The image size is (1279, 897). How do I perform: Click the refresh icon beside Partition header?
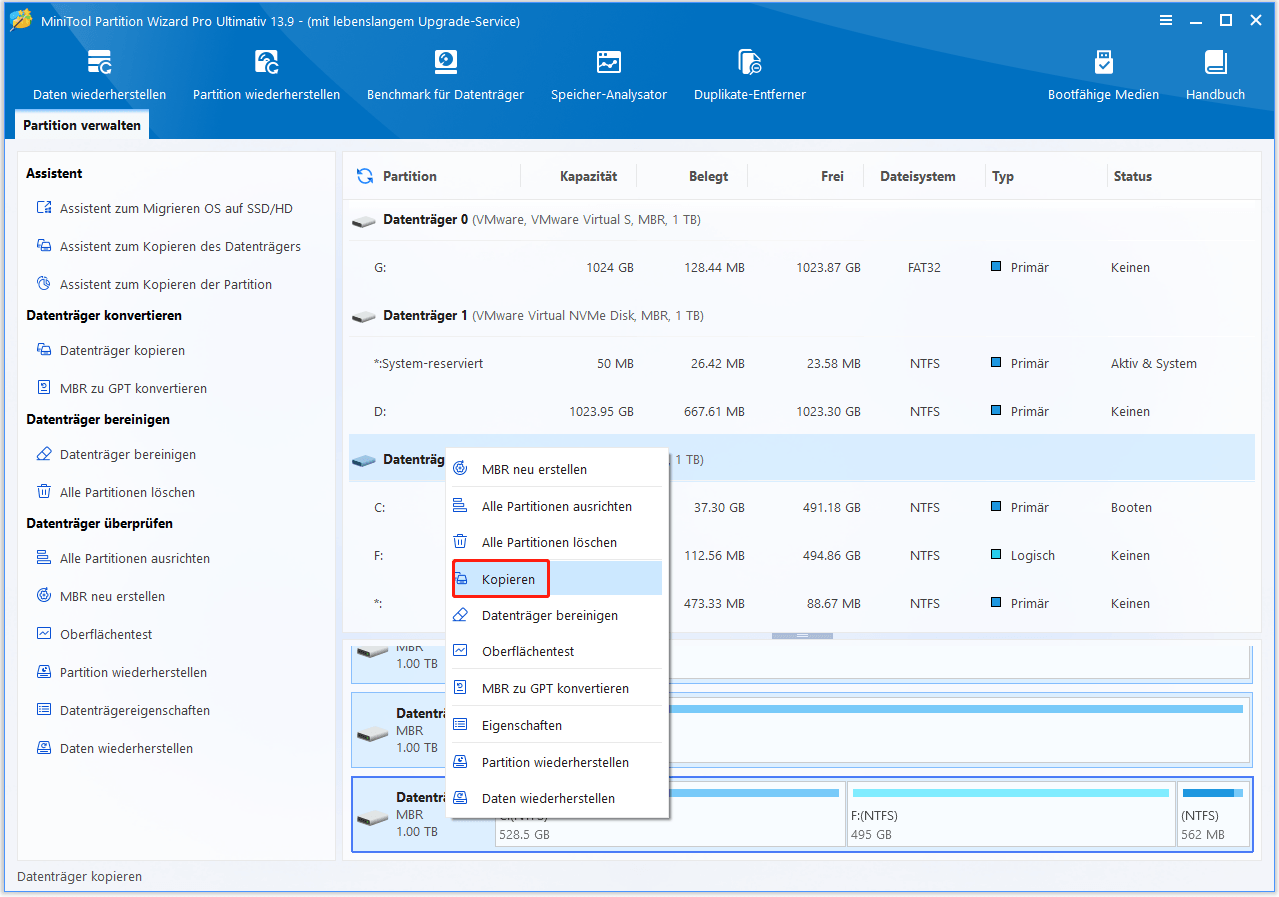364,176
